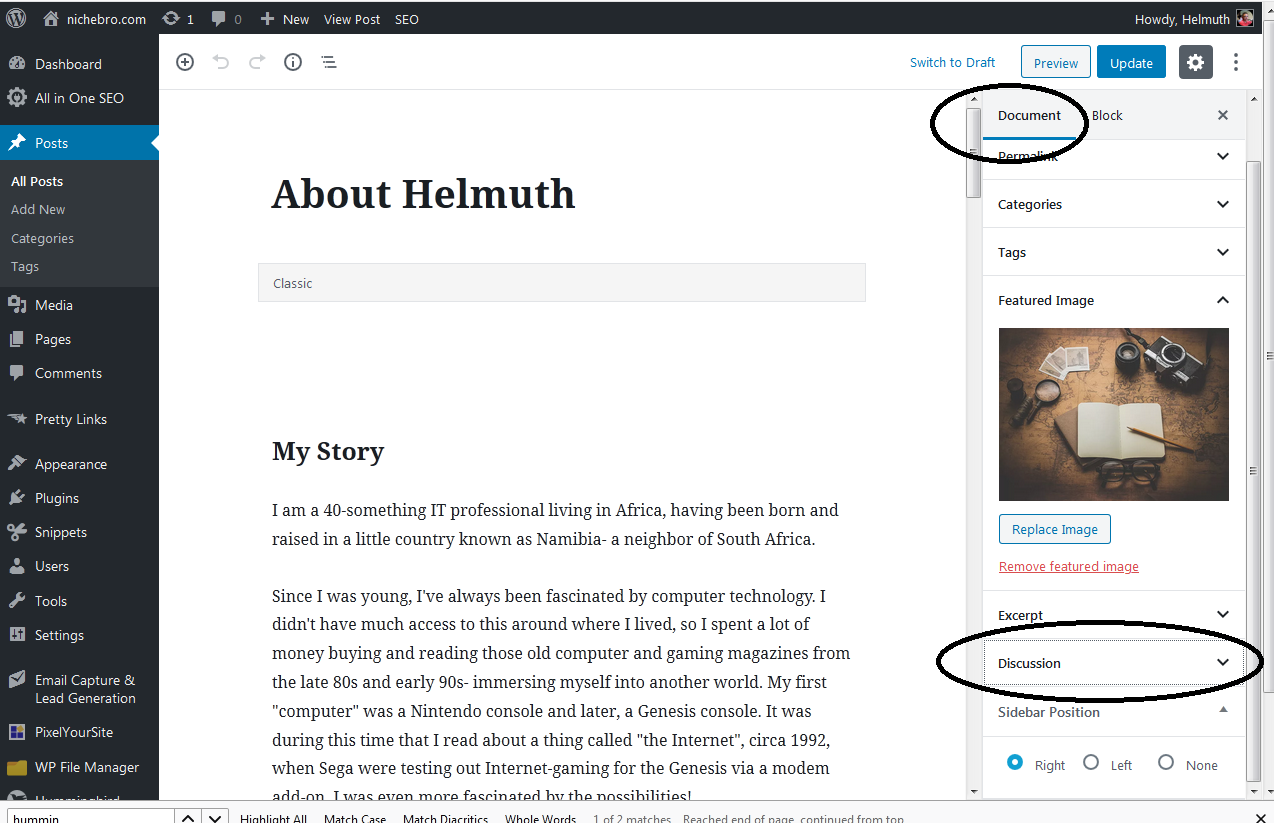Click the Preview button
This screenshot has width=1274, height=823.
(x=1056, y=62)
